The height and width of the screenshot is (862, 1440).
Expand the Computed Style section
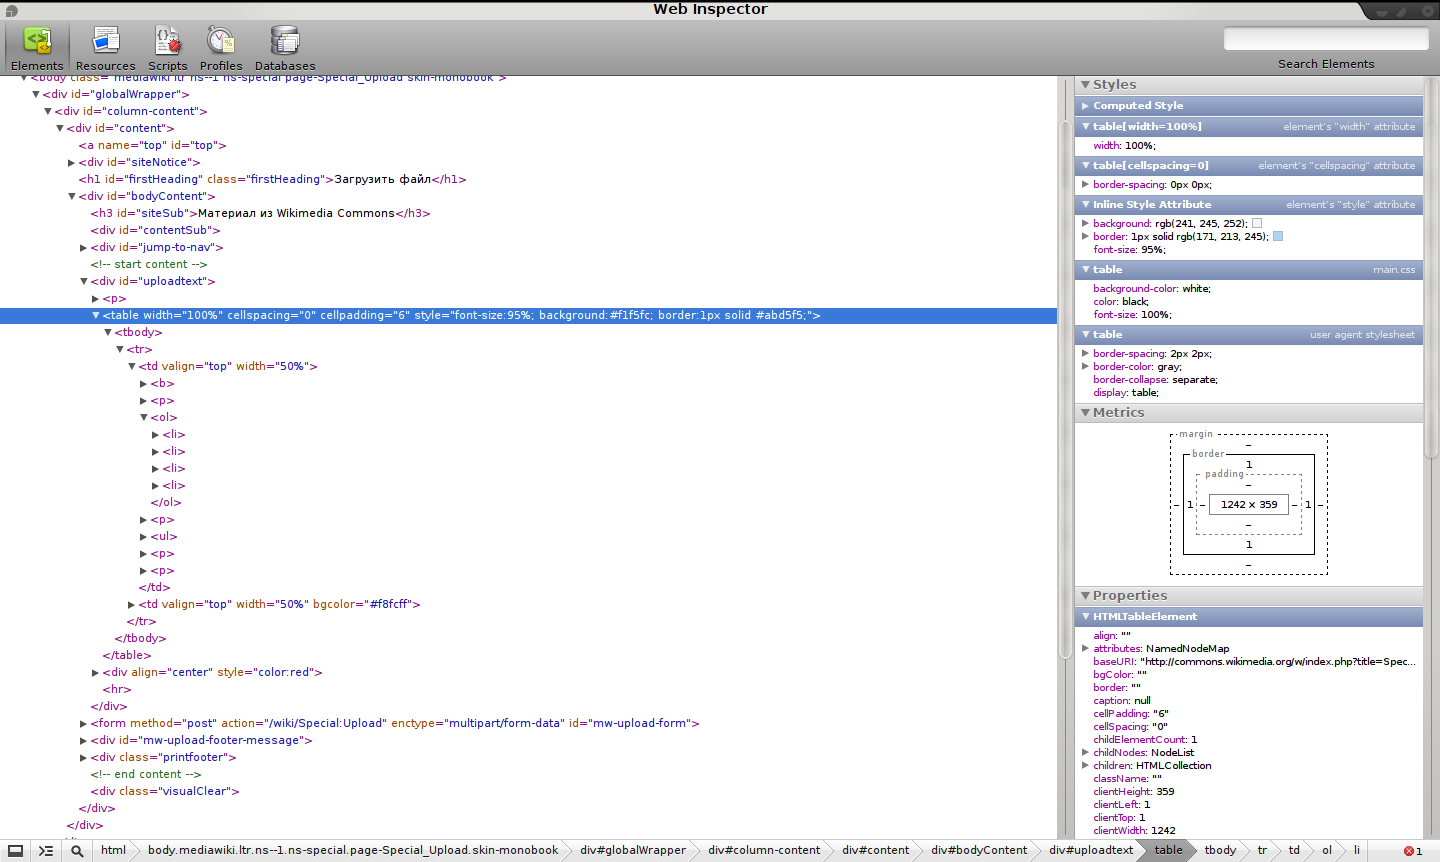[x=1086, y=105]
